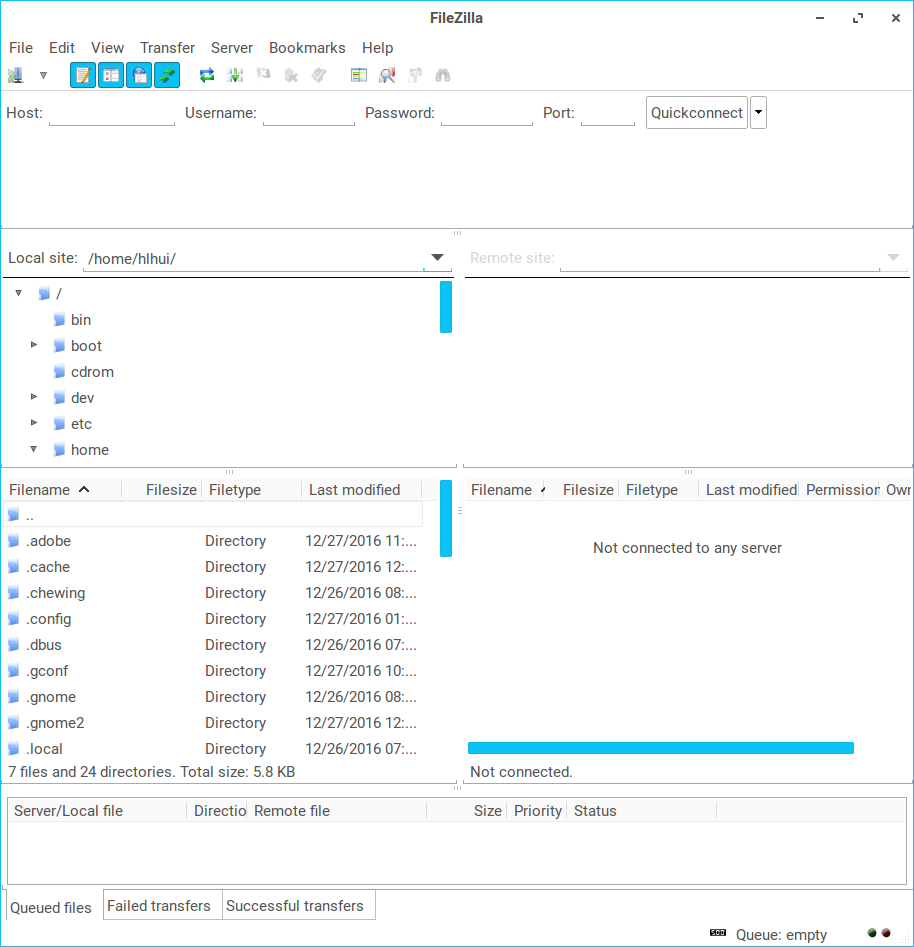
Task: Click the Host input field
Action: 112,114
